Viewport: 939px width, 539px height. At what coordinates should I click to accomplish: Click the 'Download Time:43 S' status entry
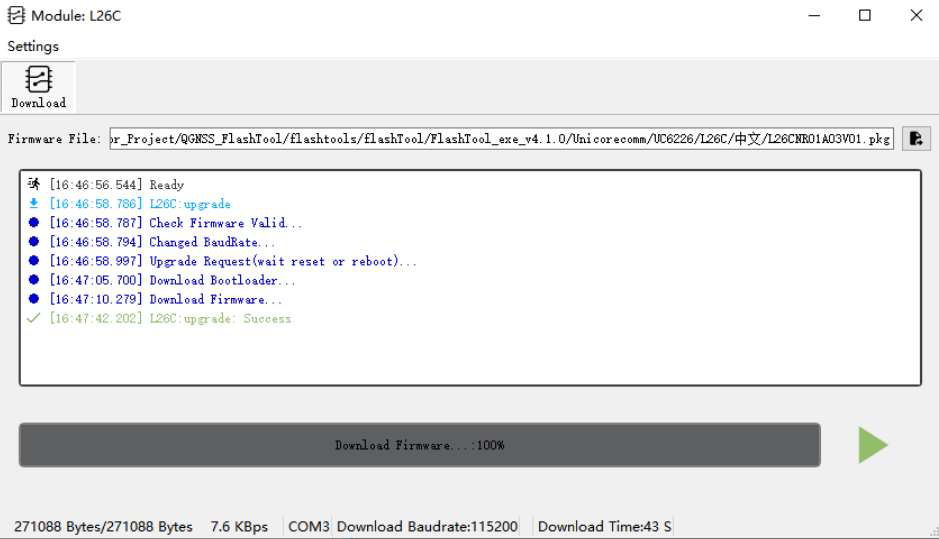click(604, 526)
